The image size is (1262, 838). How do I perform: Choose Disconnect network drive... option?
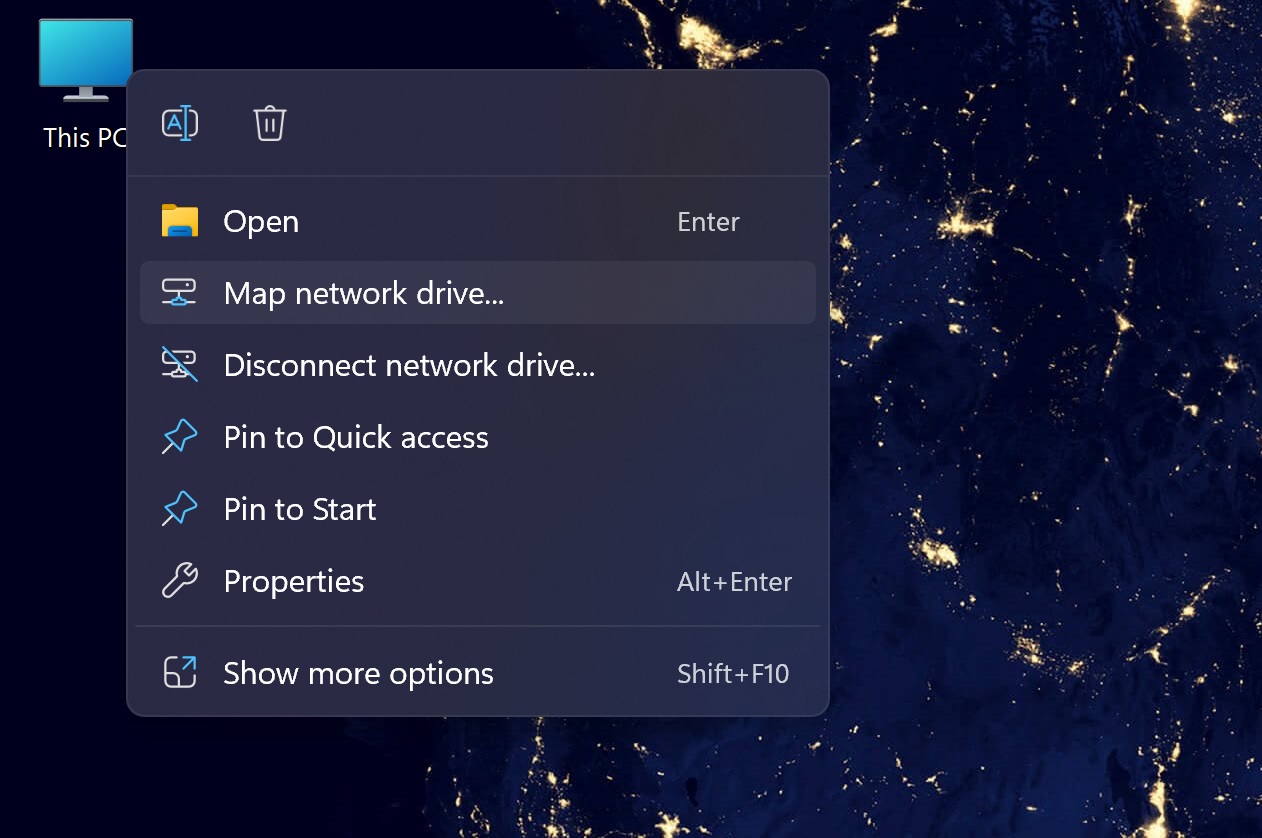point(478,365)
